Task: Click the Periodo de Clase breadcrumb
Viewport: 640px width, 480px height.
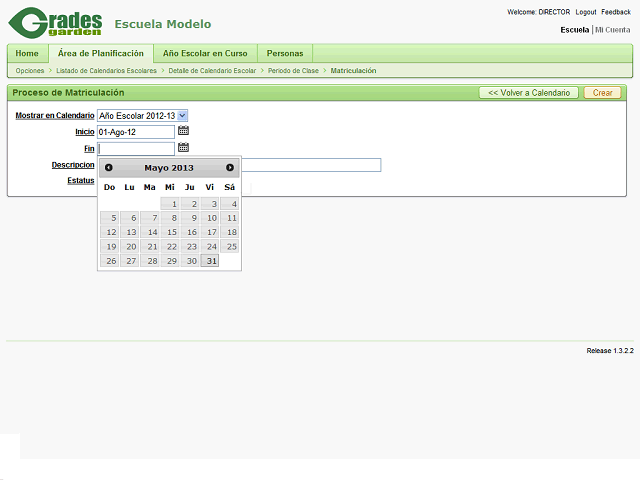Action: pos(293,71)
